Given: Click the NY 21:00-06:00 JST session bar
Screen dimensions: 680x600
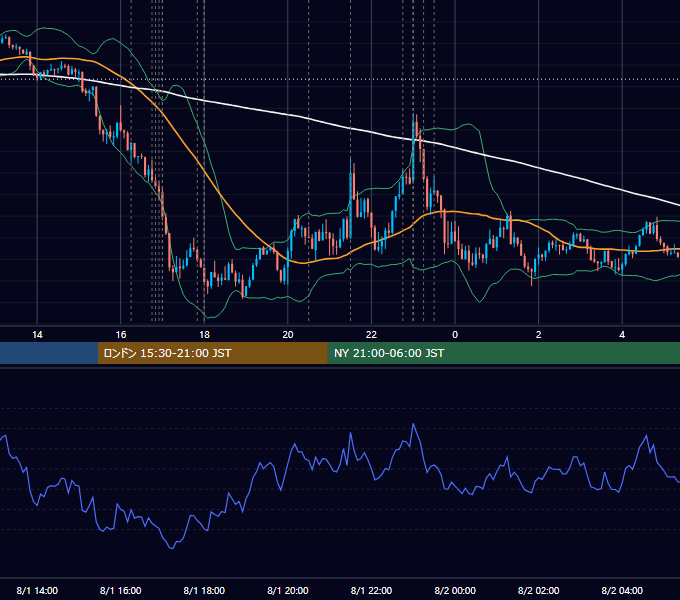Looking at the screenshot, I should pyautogui.click(x=503, y=353).
